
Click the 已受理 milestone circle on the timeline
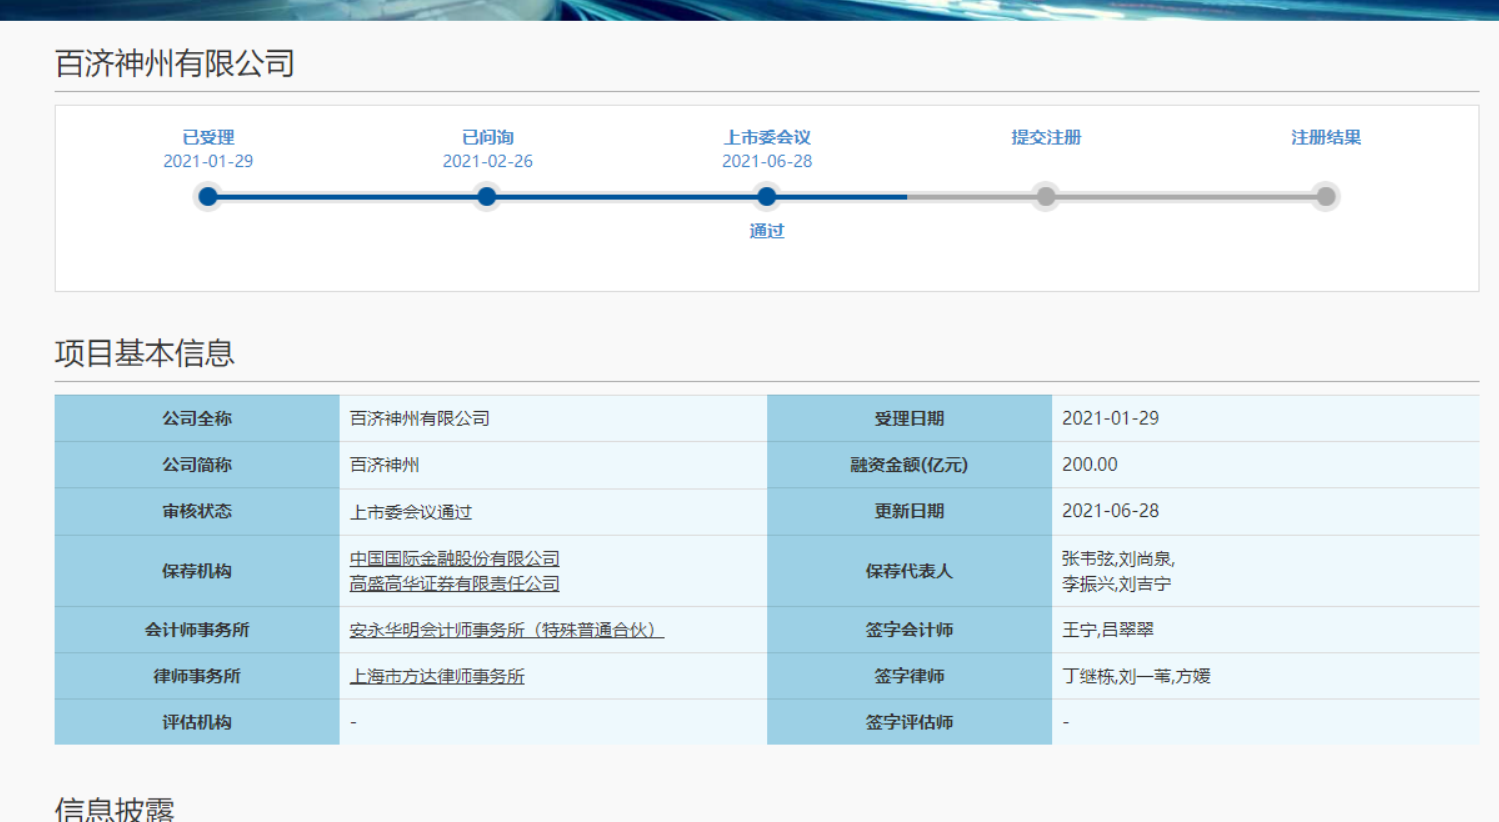click(207, 196)
